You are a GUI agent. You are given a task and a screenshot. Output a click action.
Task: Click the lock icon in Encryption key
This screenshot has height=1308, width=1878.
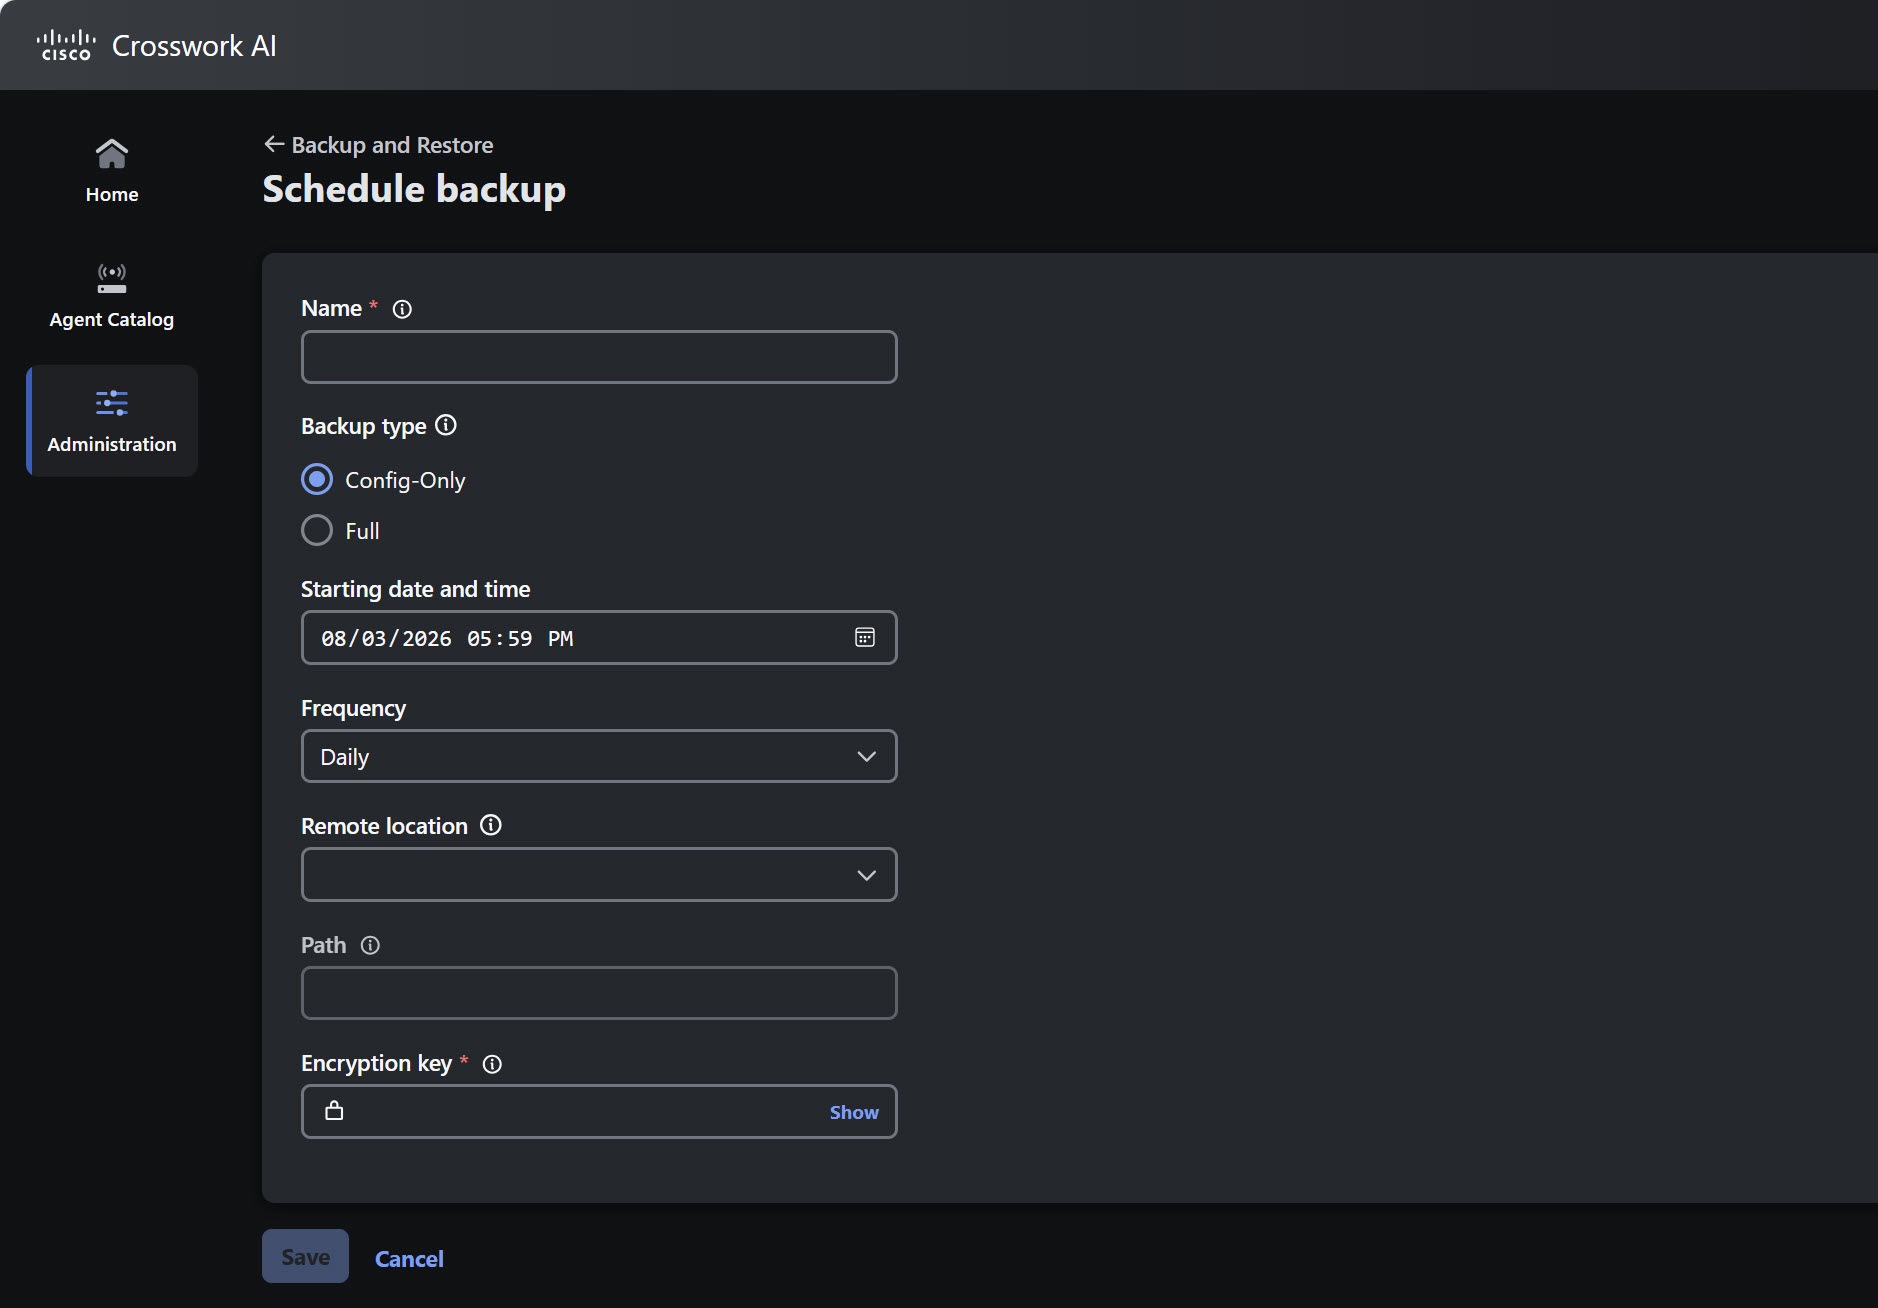(x=334, y=1111)
